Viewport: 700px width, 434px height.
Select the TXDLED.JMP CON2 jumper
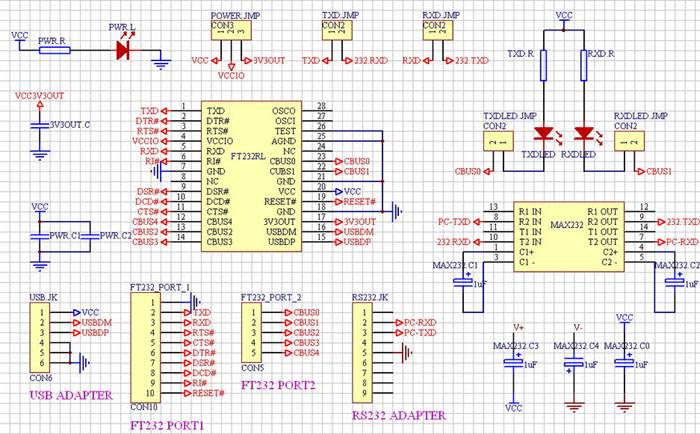click(498, 141)
